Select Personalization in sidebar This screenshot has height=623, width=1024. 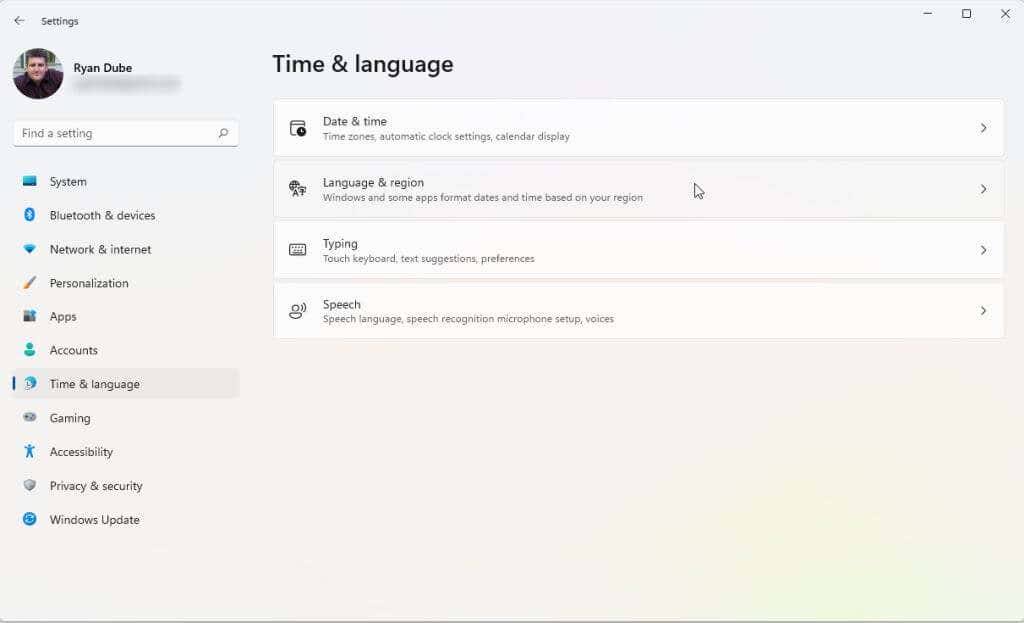pos(125,283)
